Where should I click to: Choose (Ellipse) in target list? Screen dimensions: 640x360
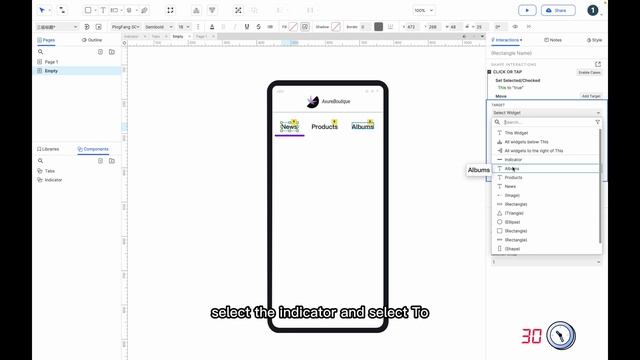pyautogui.click(x=546, y=222)
